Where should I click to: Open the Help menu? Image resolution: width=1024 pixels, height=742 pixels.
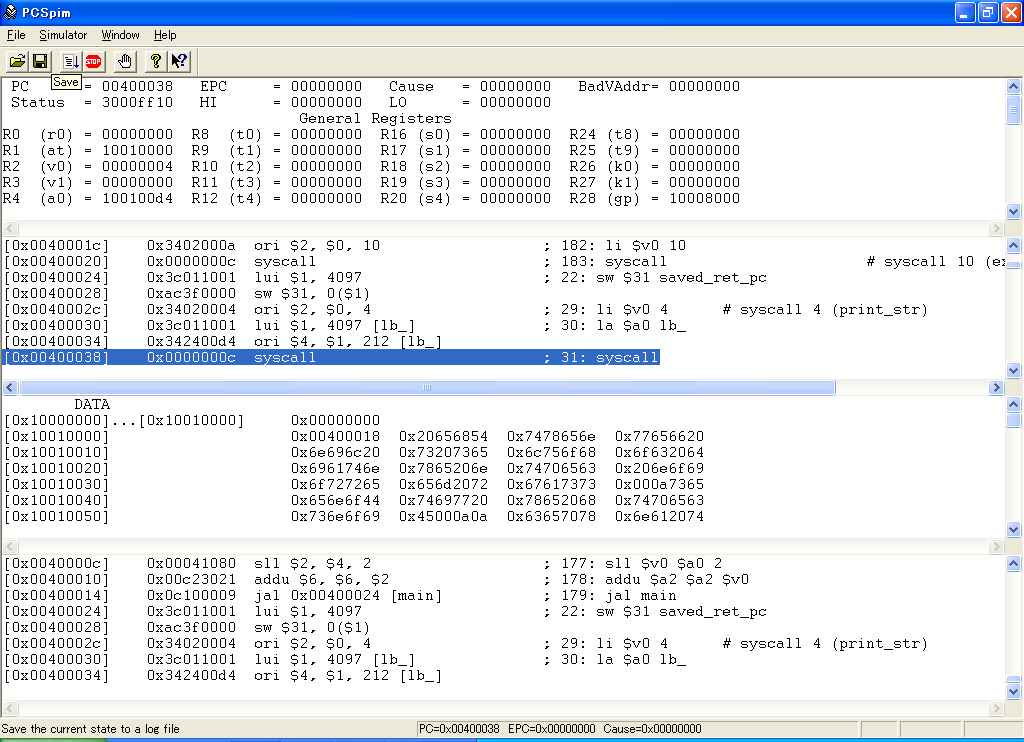[165, 35]
